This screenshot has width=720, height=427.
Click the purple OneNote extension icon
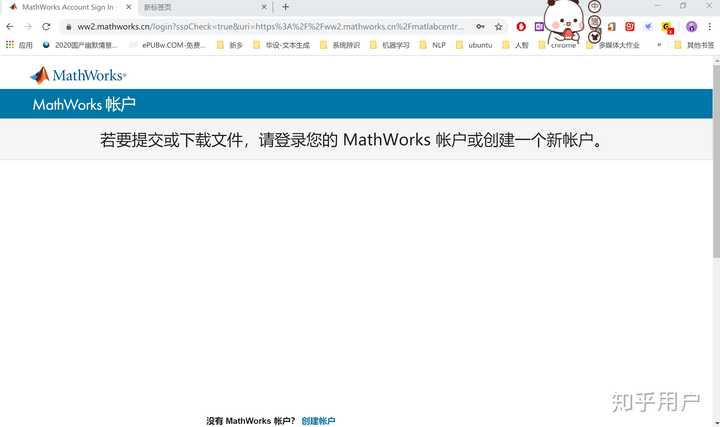(x=539, y=27)
